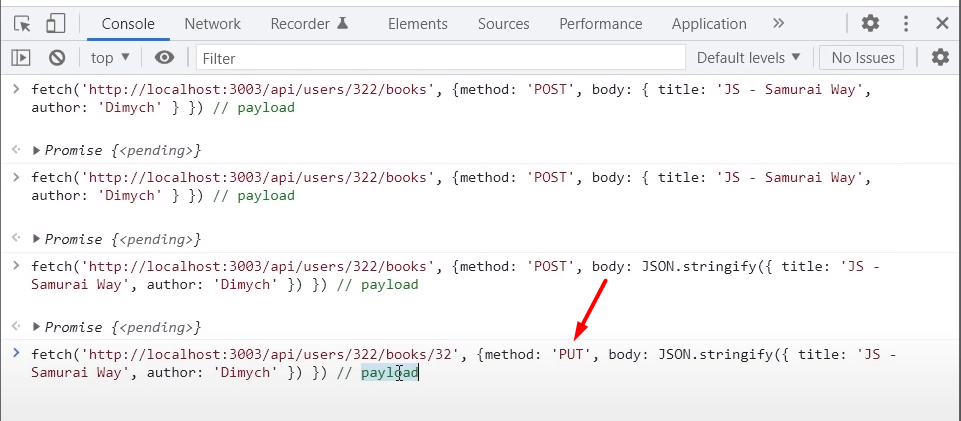Expand the third pending Promise

coord(37,328)
